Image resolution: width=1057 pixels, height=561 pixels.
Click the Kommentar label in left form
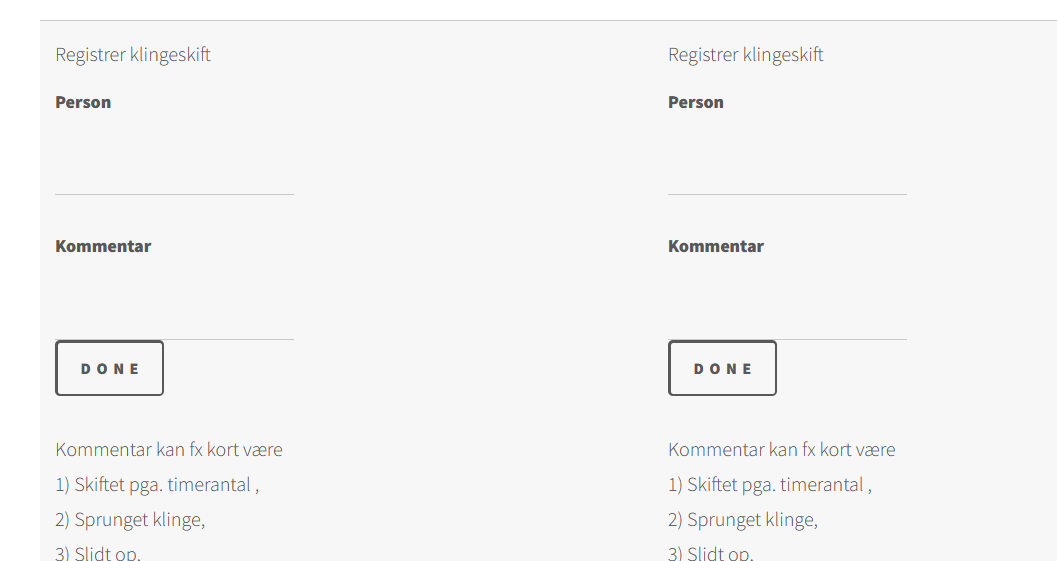tap(103, 246)
